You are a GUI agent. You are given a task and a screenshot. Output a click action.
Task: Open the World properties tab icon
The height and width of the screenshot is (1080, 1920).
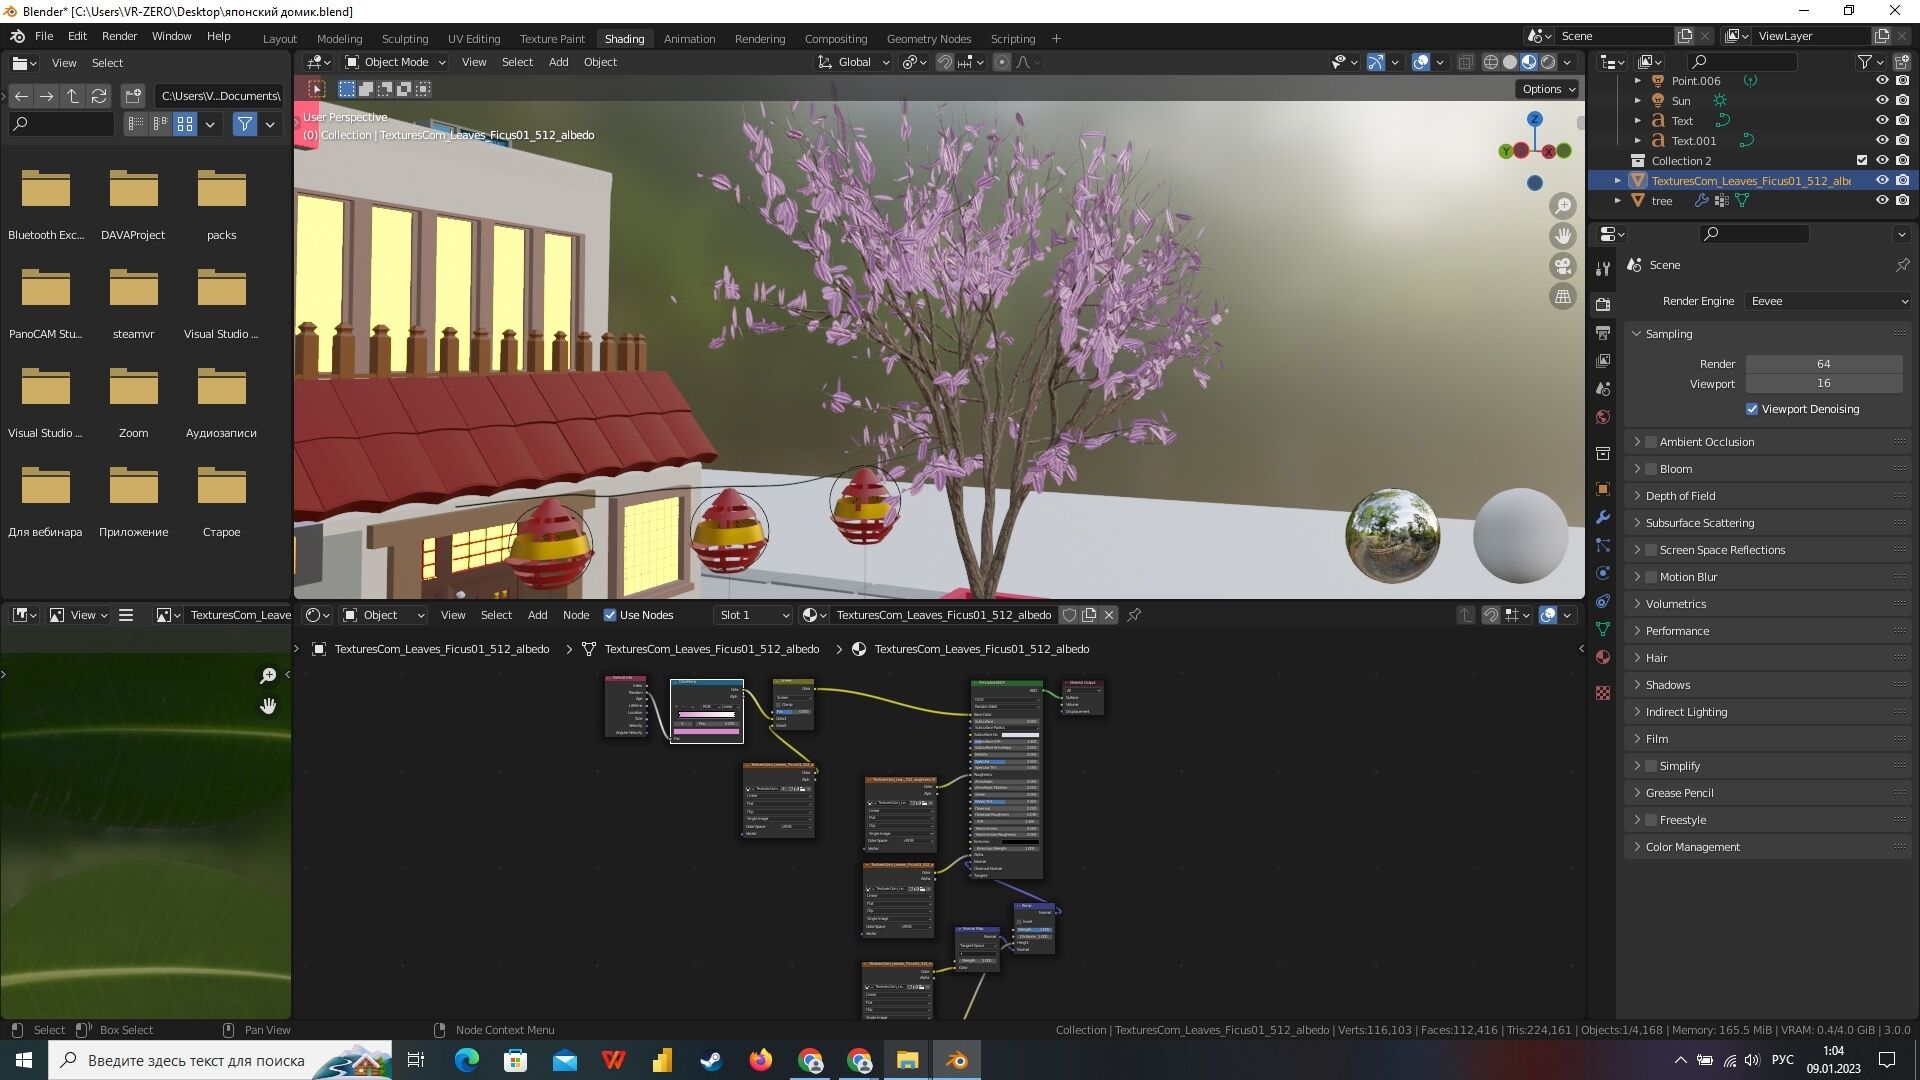coord(1603,417)
